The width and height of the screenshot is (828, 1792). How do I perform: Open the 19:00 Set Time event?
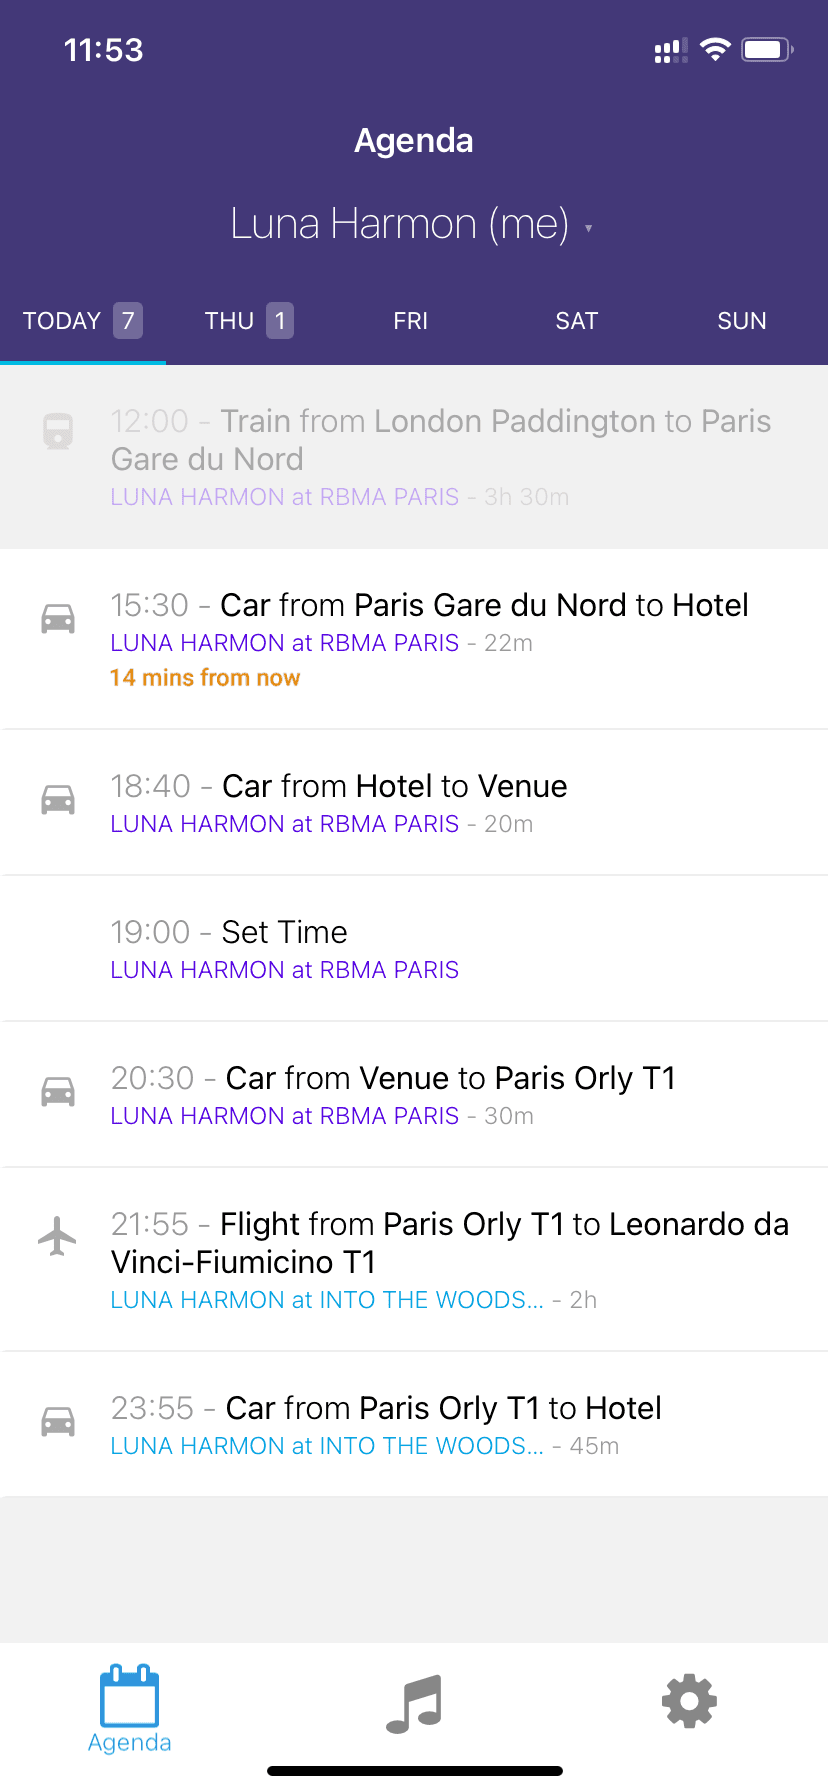(284, 933)
